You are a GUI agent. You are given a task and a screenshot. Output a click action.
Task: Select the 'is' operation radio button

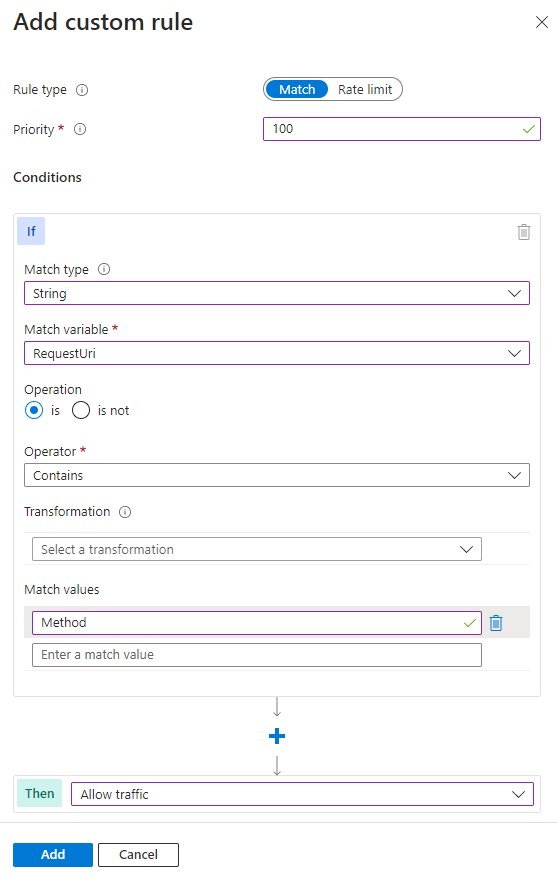34,410
